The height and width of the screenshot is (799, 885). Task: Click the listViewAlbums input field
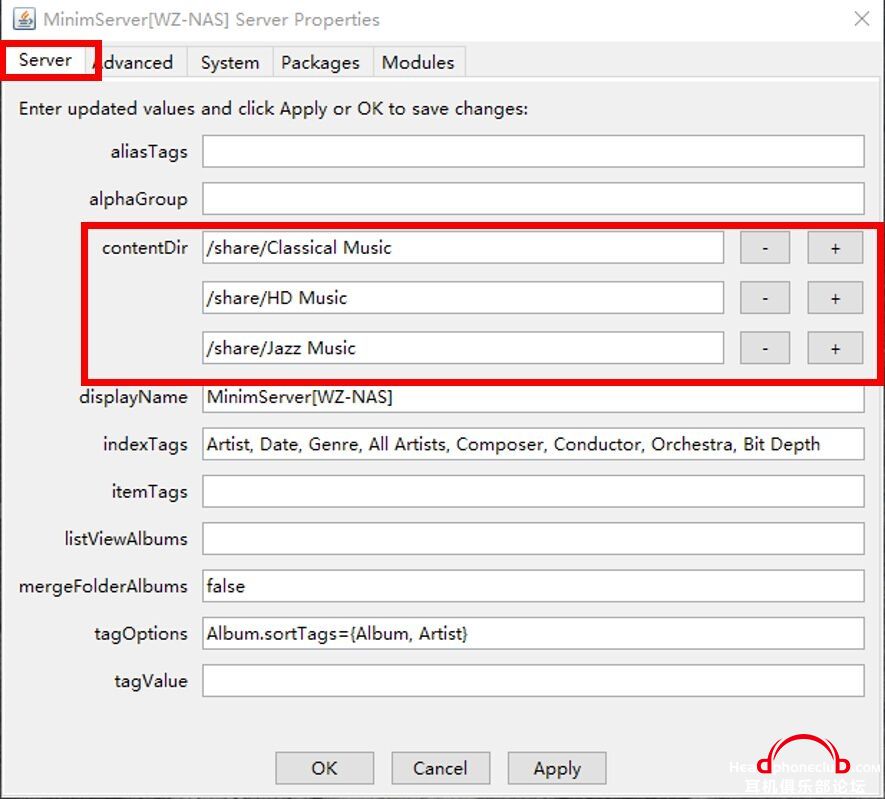click(x=533, y=539)
